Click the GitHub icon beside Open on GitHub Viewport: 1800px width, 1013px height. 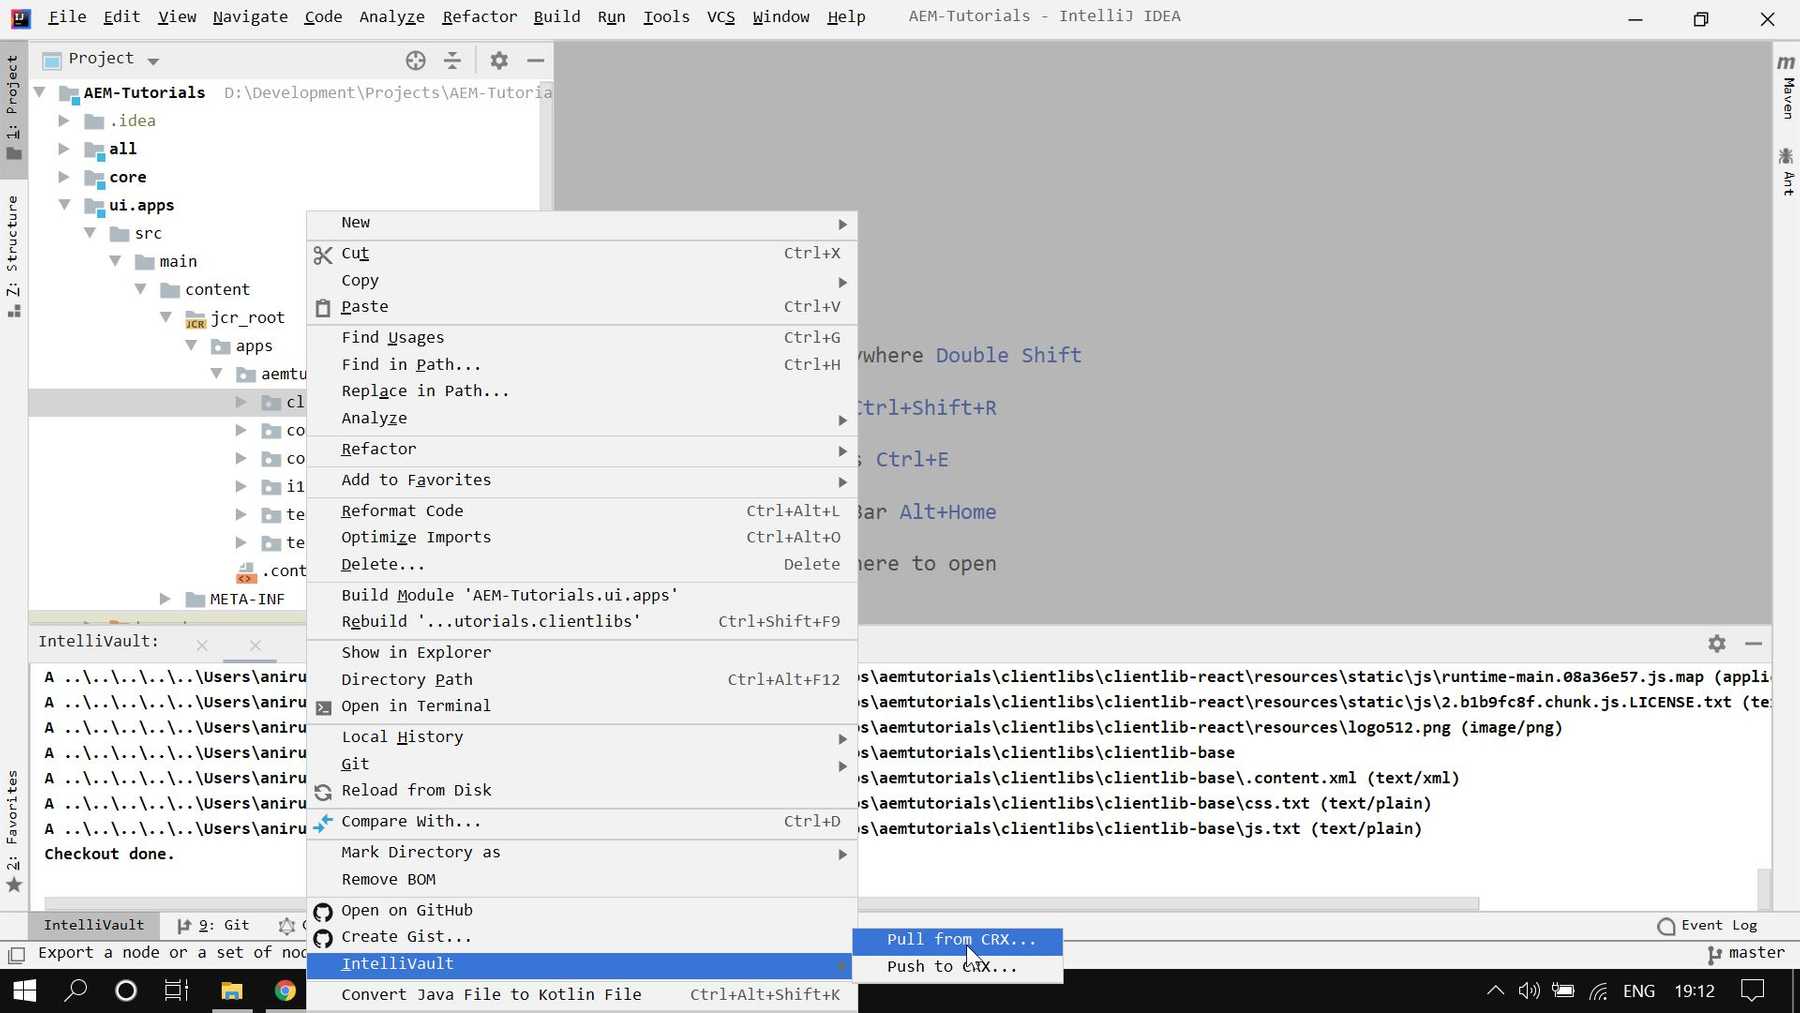pyautogui.click(x=323, y=911)
